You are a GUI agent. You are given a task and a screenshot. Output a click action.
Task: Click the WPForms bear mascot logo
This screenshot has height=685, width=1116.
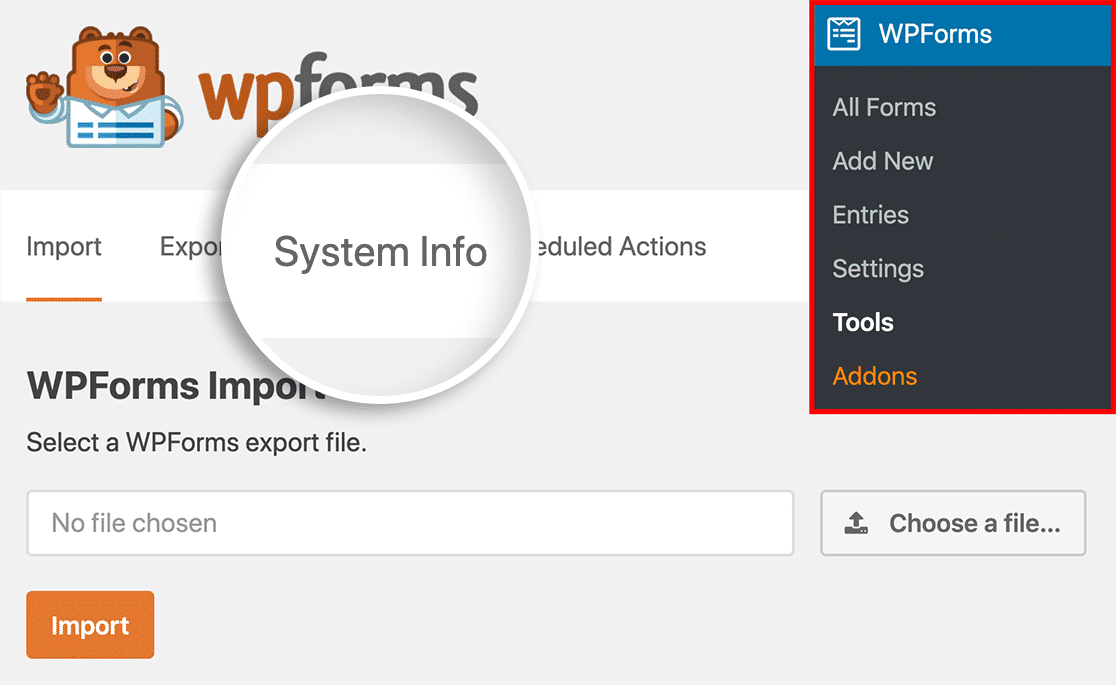(x=105, y=87)
